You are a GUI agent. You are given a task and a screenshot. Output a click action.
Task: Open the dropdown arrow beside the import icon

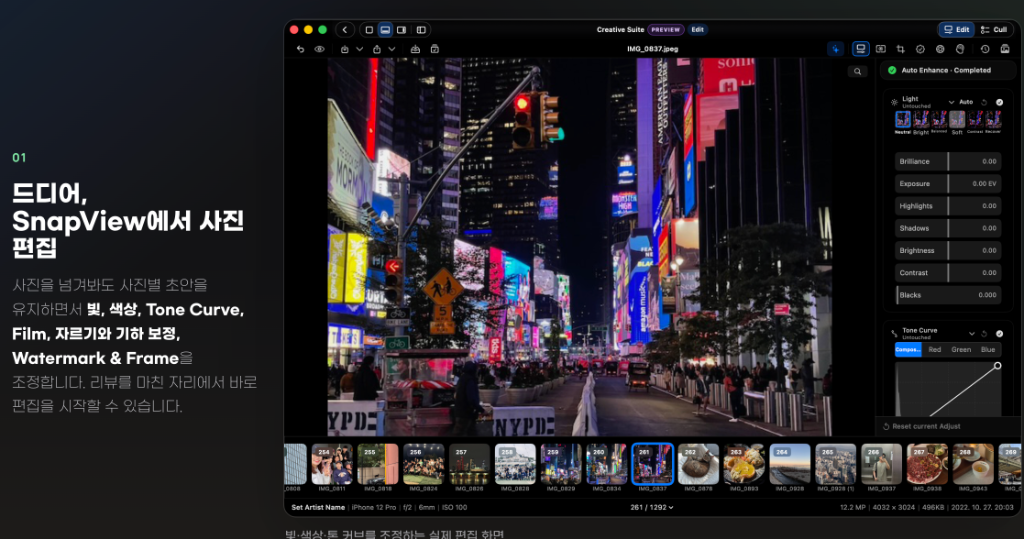coord(359,49)
